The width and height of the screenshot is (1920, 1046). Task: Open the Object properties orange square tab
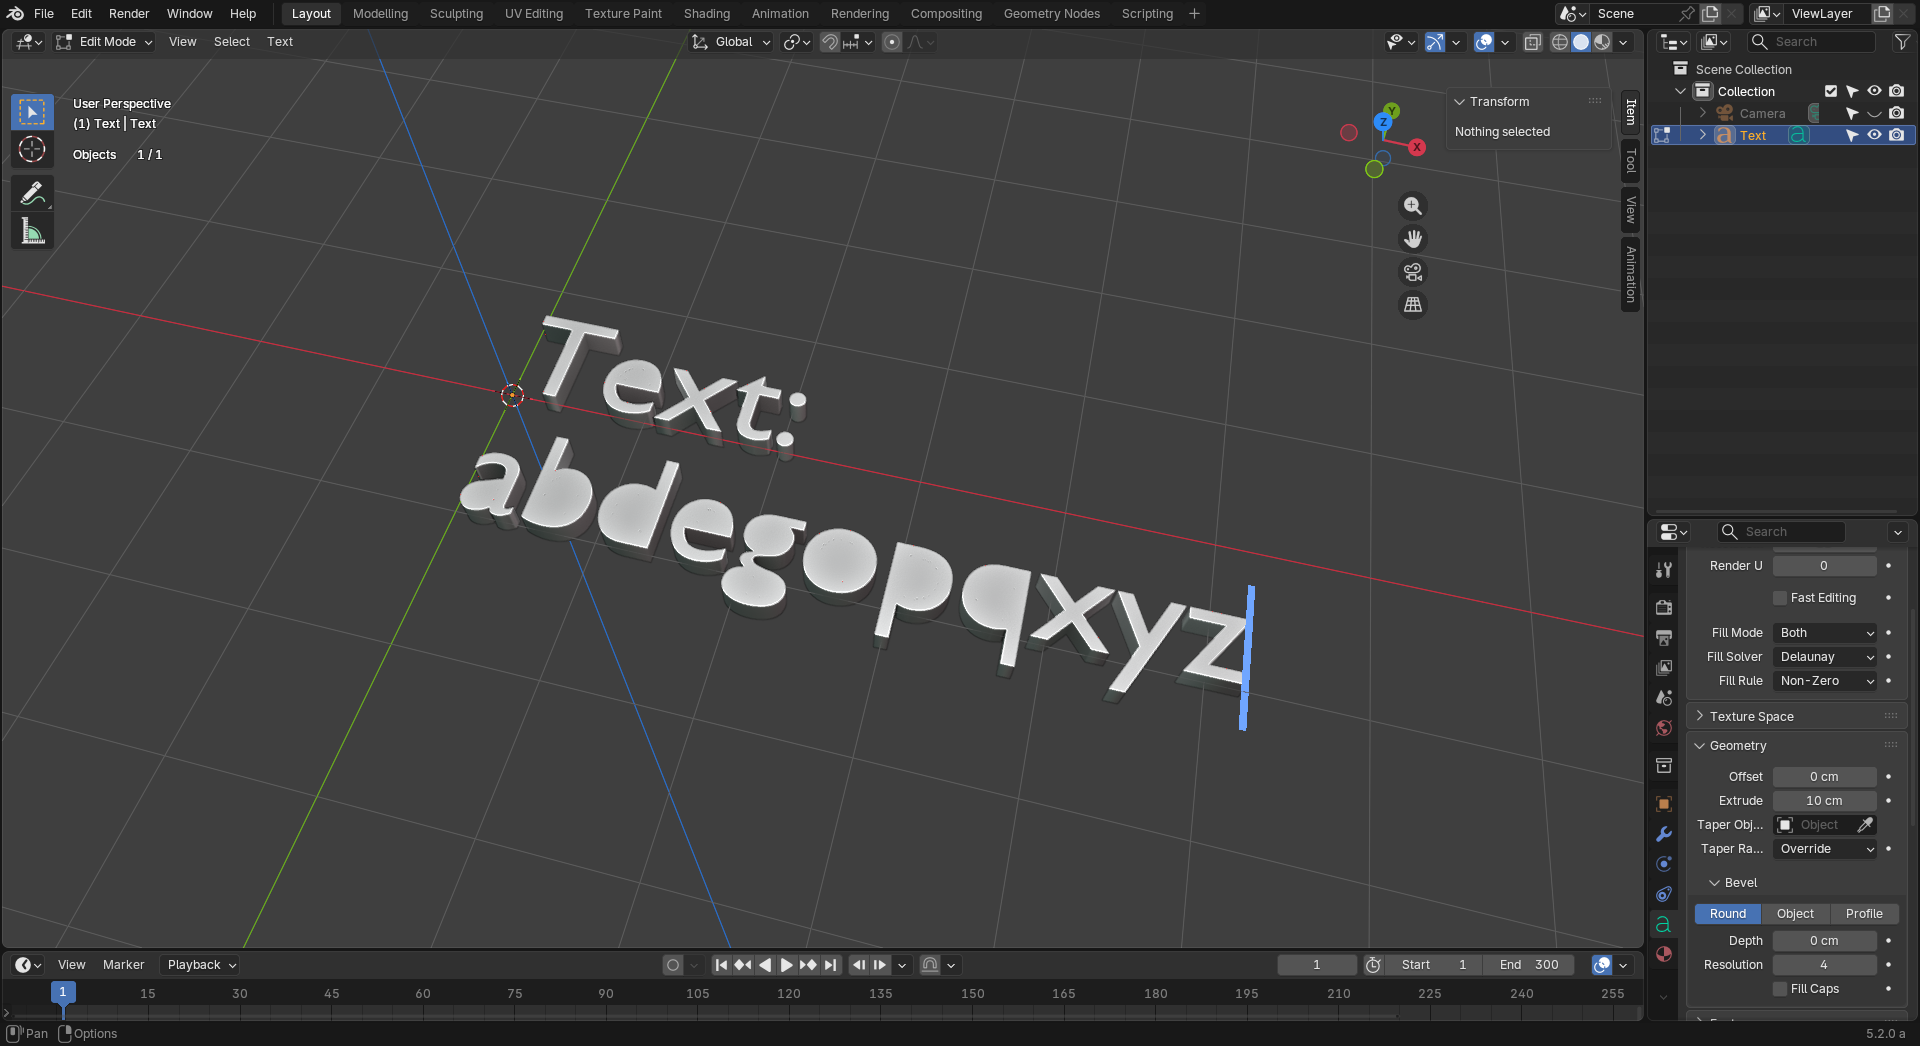point(1664,804)
